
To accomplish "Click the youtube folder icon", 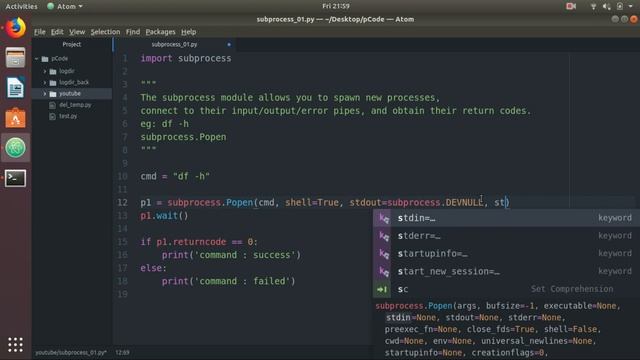I will (53, 94).
